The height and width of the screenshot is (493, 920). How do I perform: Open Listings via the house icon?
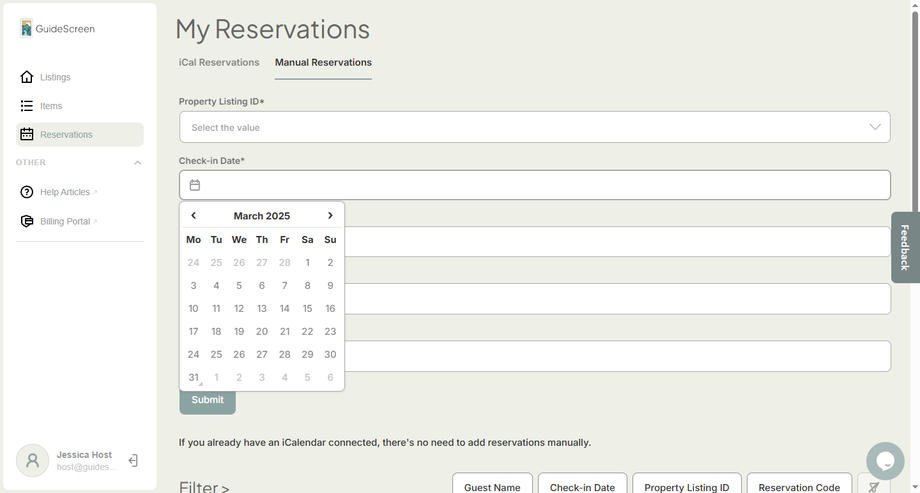(27, 77)
